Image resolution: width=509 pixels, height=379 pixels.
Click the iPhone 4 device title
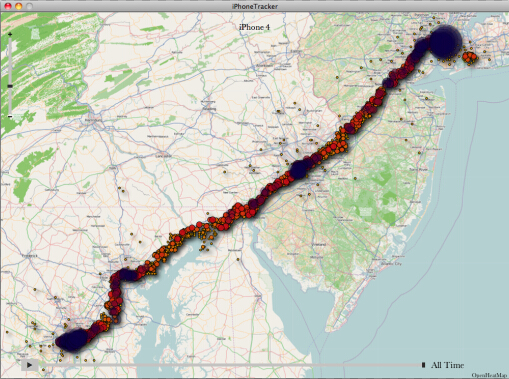(254, 27)
